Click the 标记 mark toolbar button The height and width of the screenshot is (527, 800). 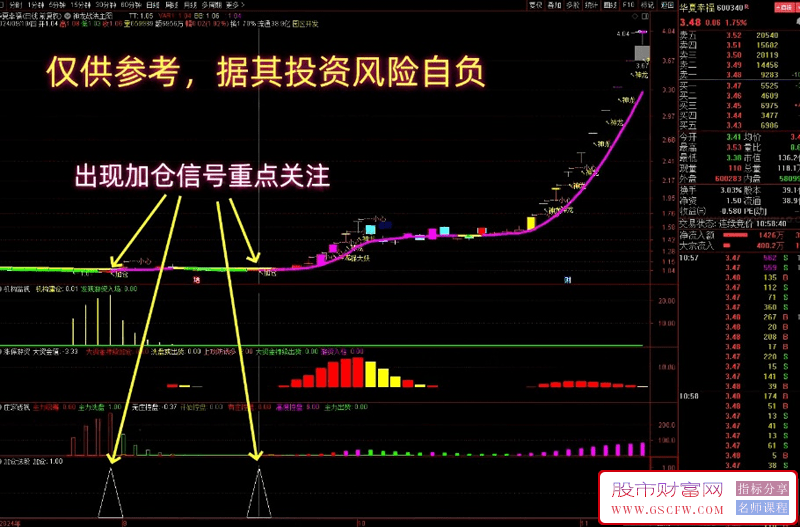[647, 5]
